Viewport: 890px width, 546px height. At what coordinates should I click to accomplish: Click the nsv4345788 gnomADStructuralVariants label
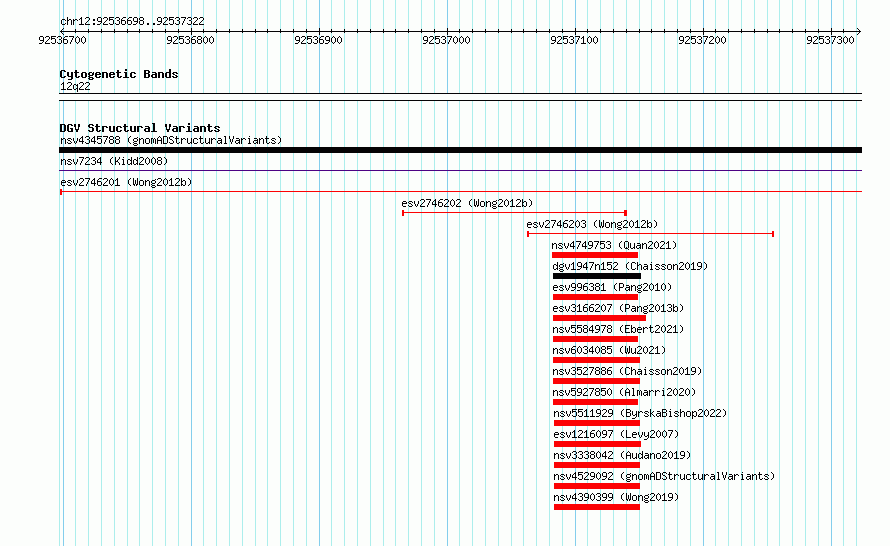point(171,140)
